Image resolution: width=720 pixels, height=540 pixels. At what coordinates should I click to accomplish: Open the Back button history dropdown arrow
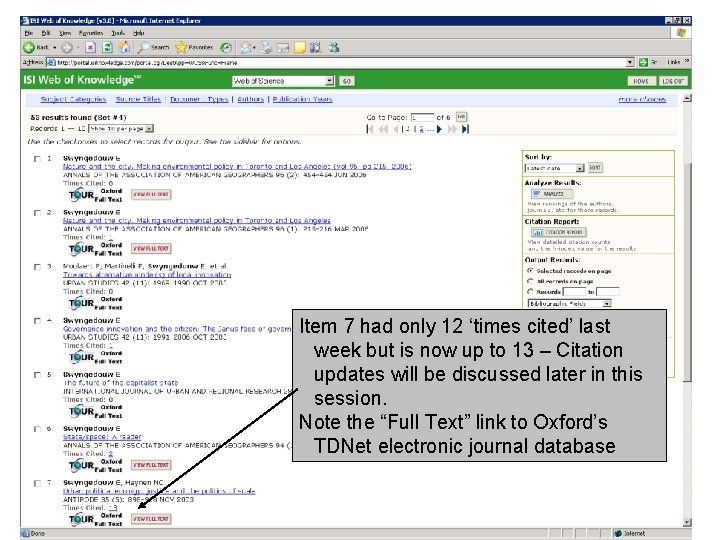(x=55, y=47)
